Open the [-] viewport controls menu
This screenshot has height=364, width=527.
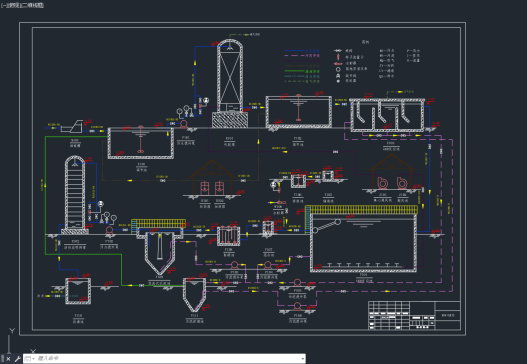click(x=3, y=5)
